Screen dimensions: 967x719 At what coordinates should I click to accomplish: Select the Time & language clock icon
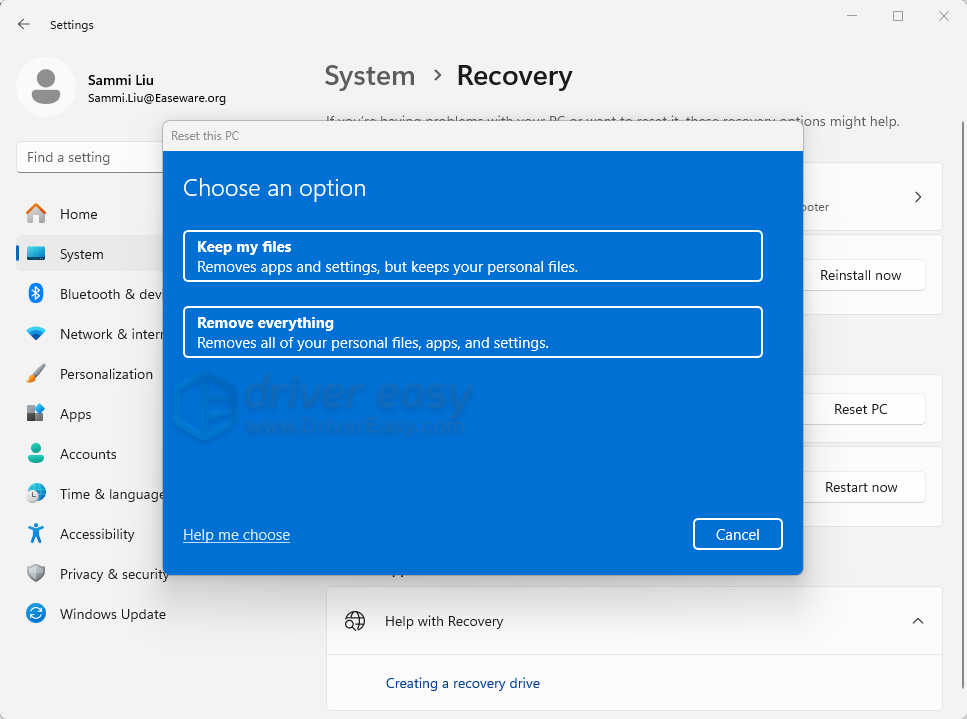coord(36,494)
